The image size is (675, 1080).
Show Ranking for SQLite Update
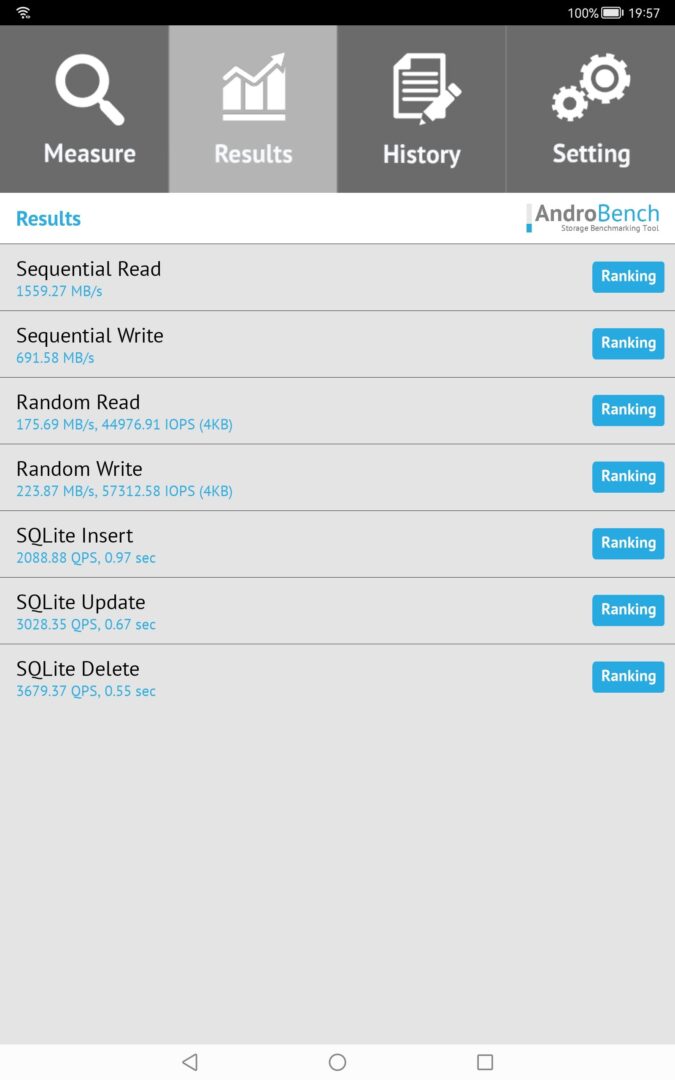coord(628,610)
